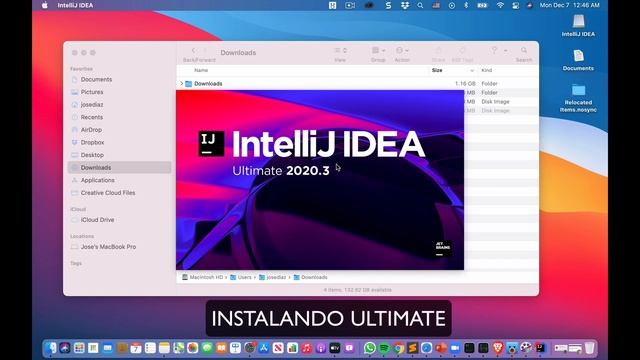Open Maps from the Dock
640x360 pixels.
tap(179, 348)
